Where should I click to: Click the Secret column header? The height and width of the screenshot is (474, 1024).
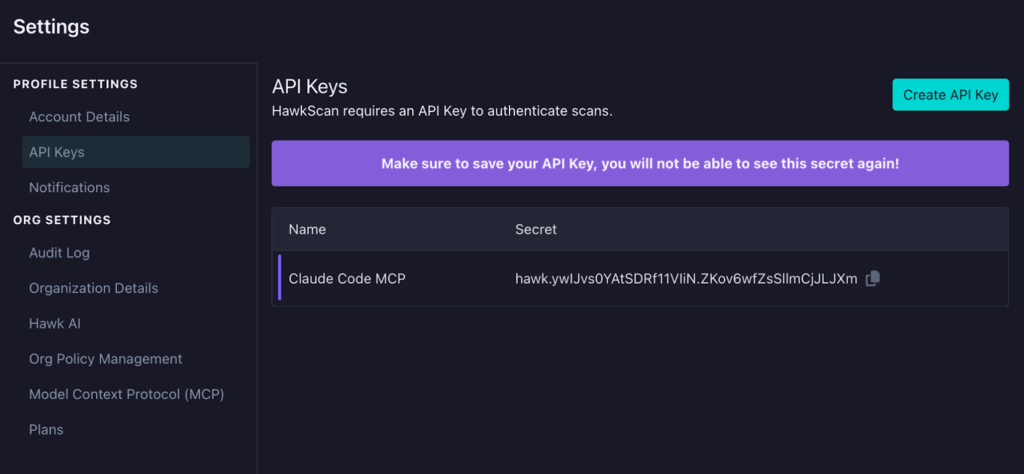pos(536,229)
